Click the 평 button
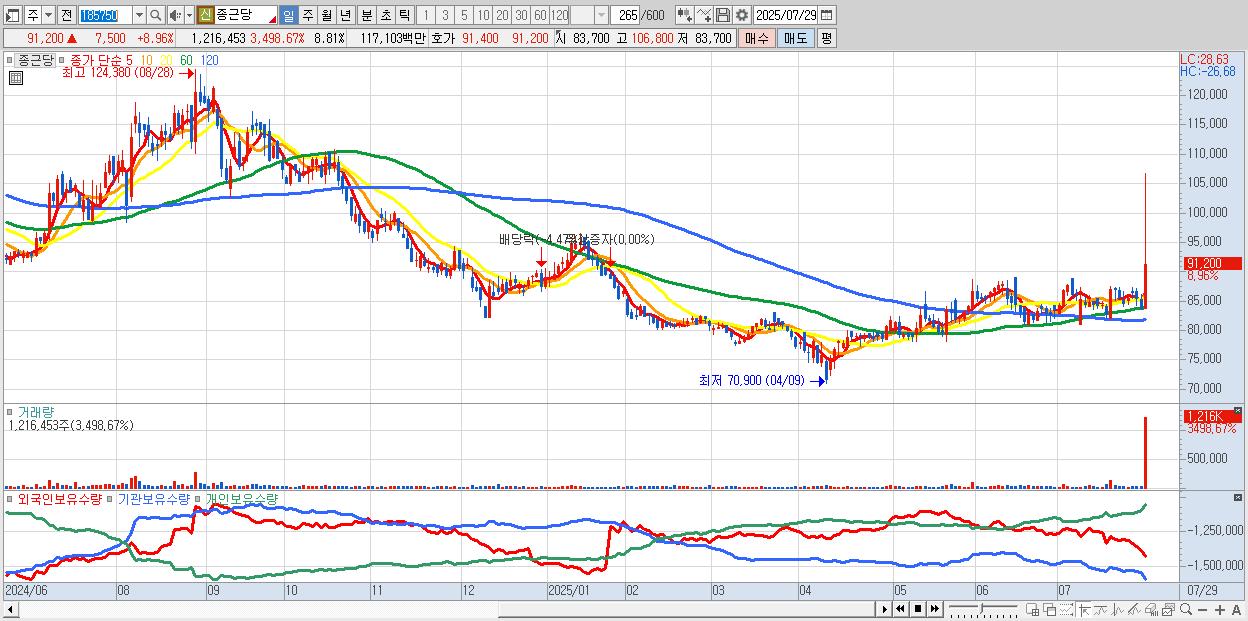 click(x=826, y=38)
